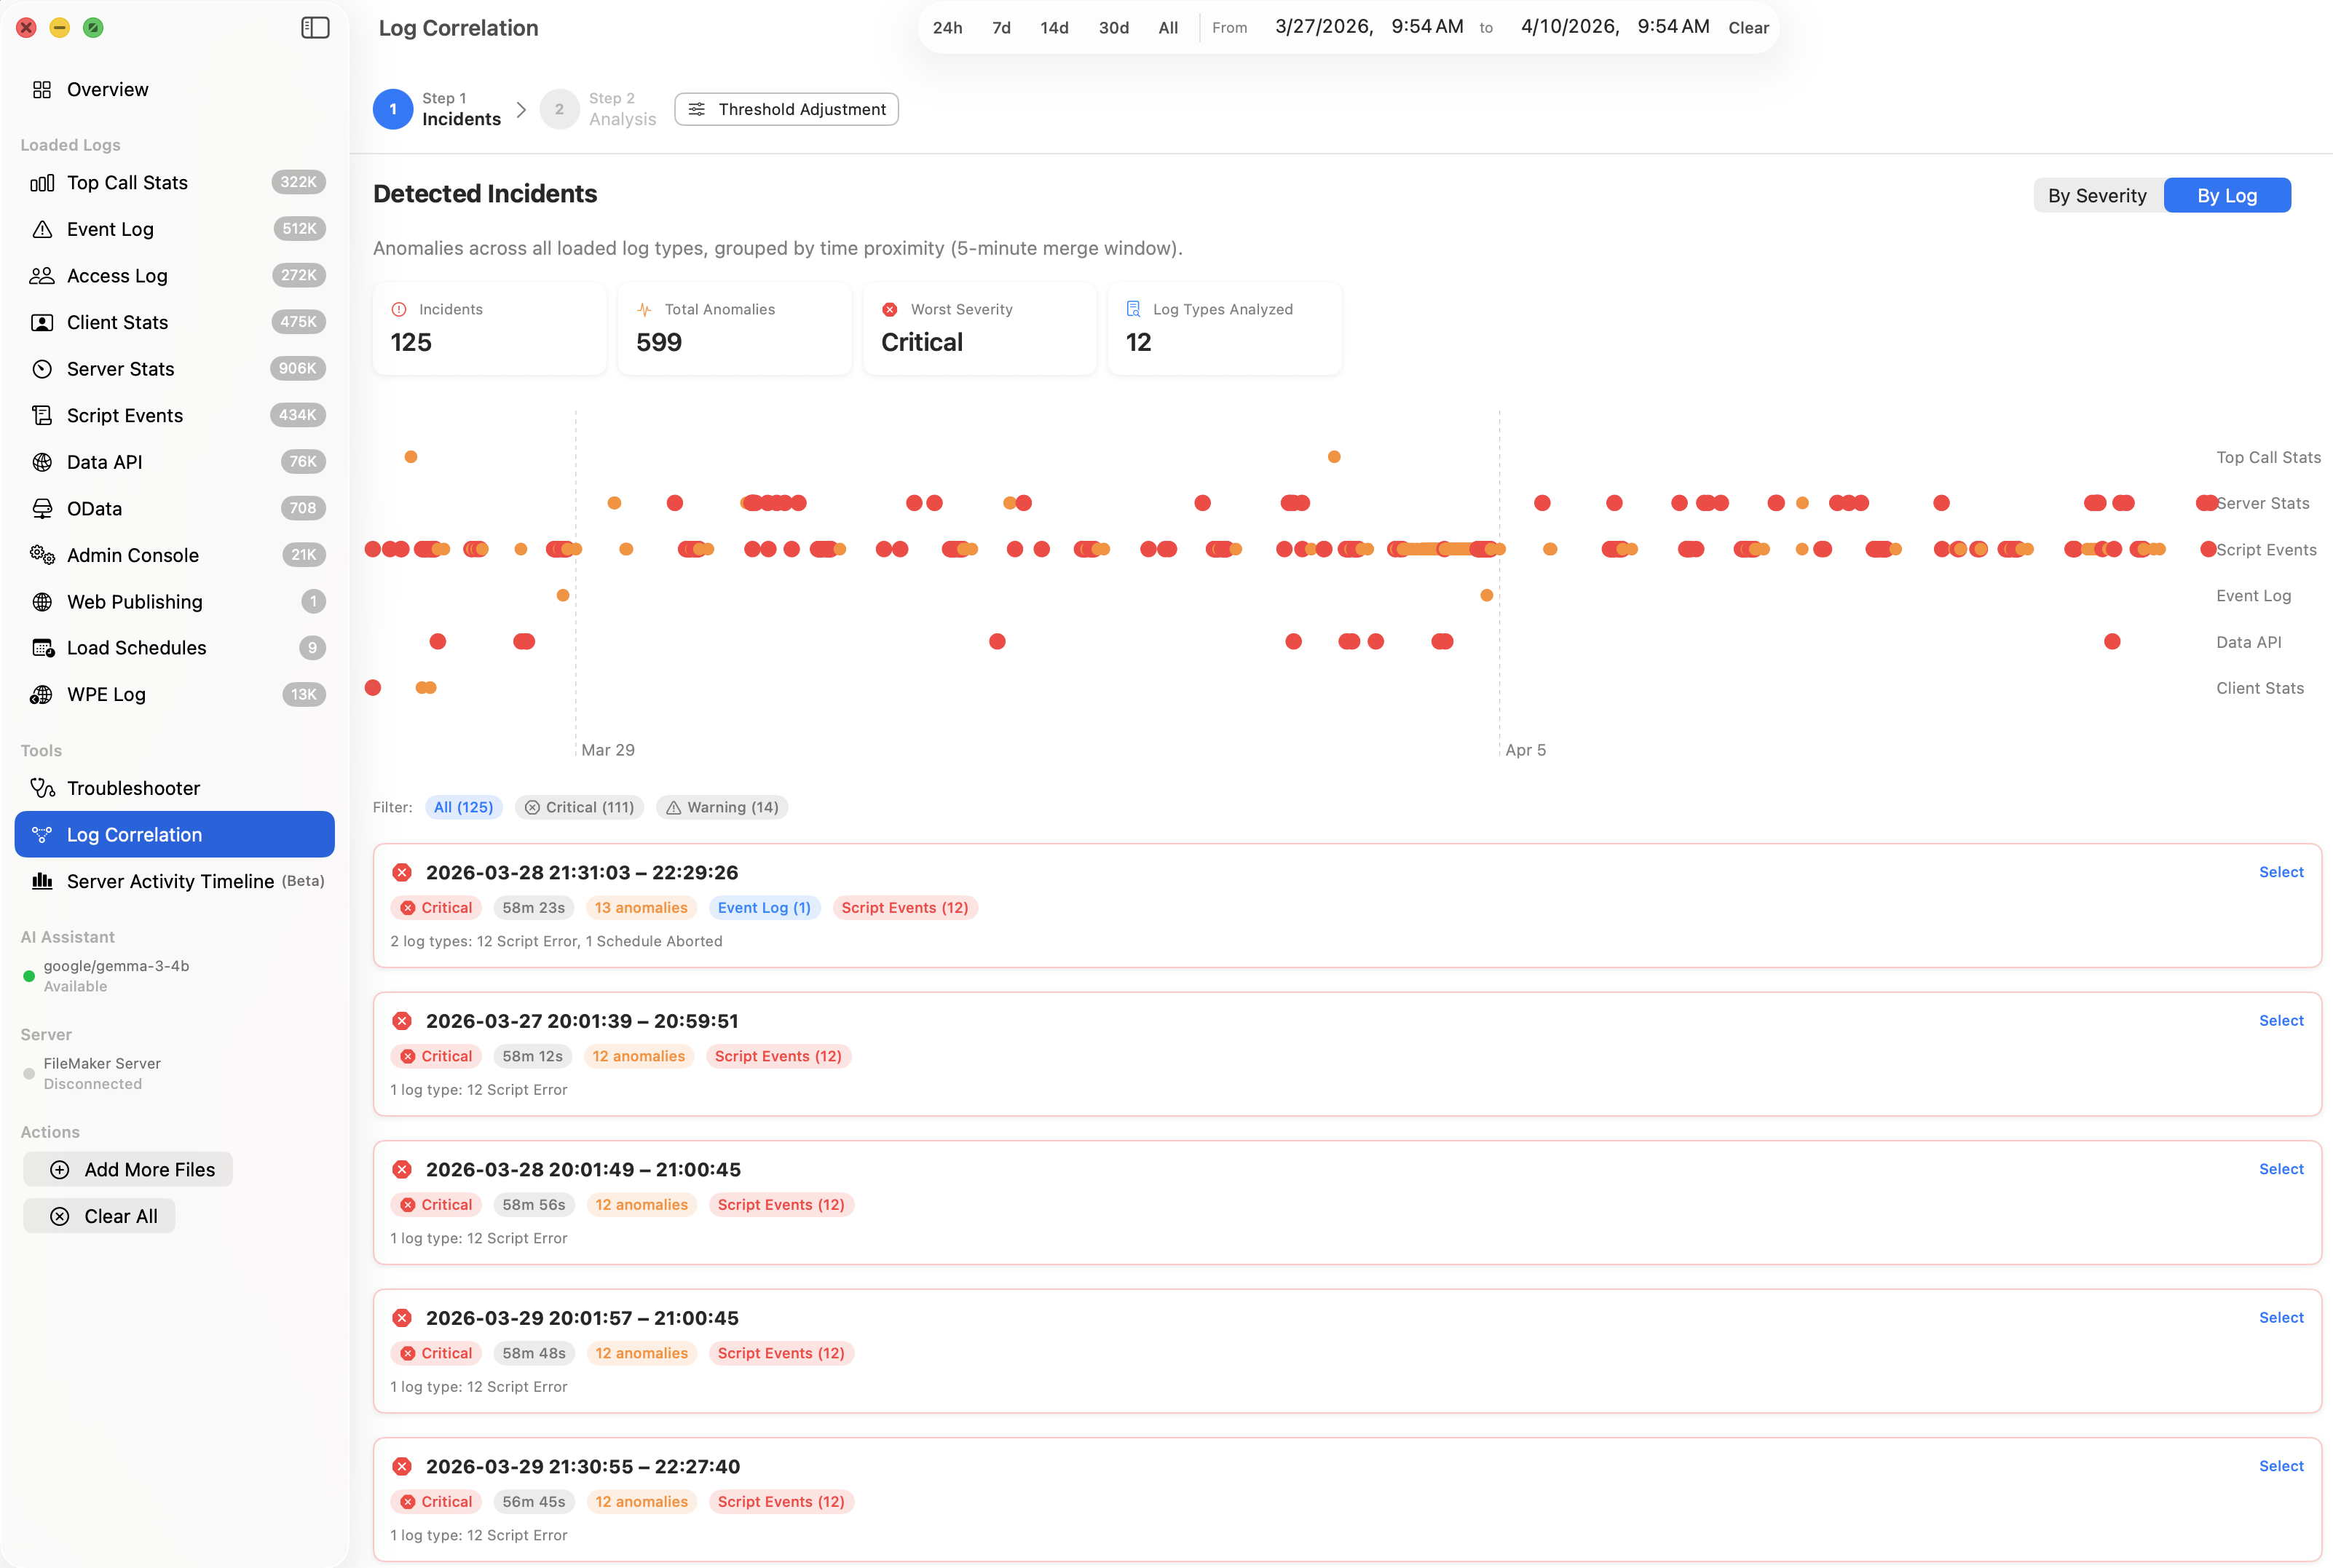The height and width of the screenshot is (1568, 2333).
Task: Click the From date field 3/27/2026
Action: (x=1322, y=27)
